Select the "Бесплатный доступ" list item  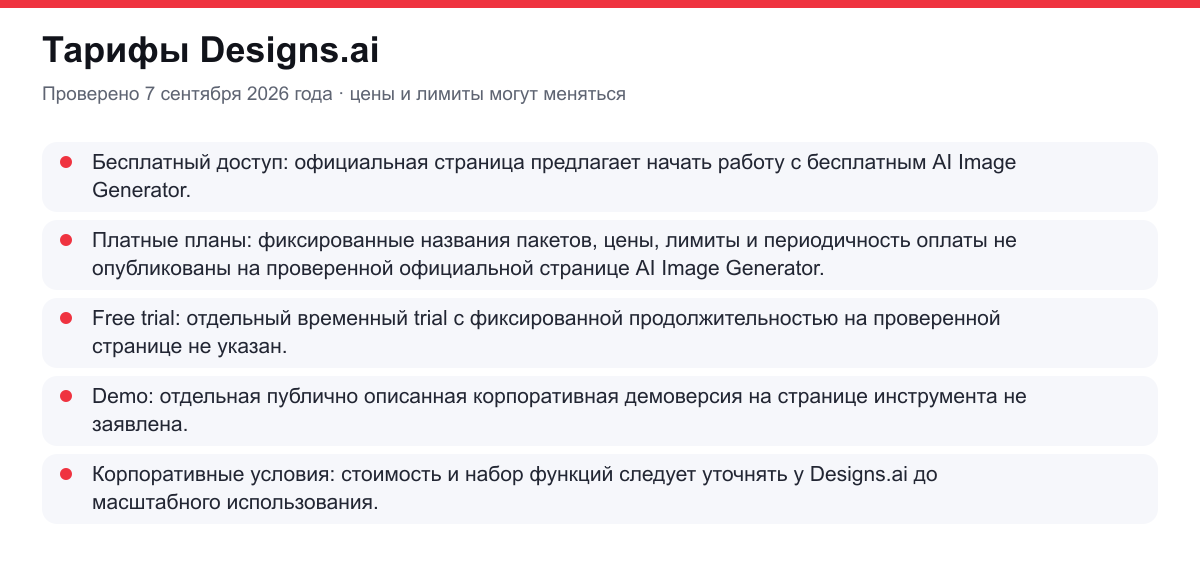coord(600,176)
